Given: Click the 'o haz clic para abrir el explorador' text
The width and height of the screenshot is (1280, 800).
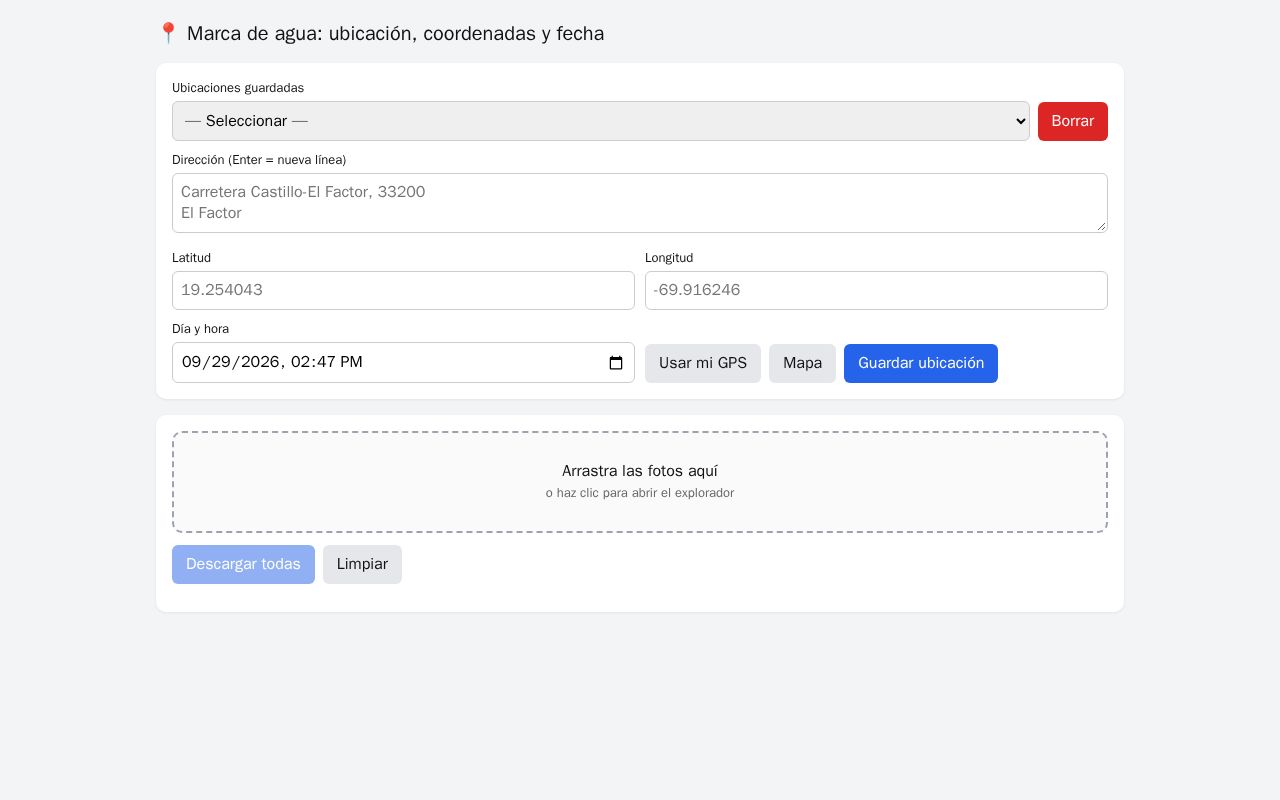Looking at the screenshot, I should (x=640, y=493).
